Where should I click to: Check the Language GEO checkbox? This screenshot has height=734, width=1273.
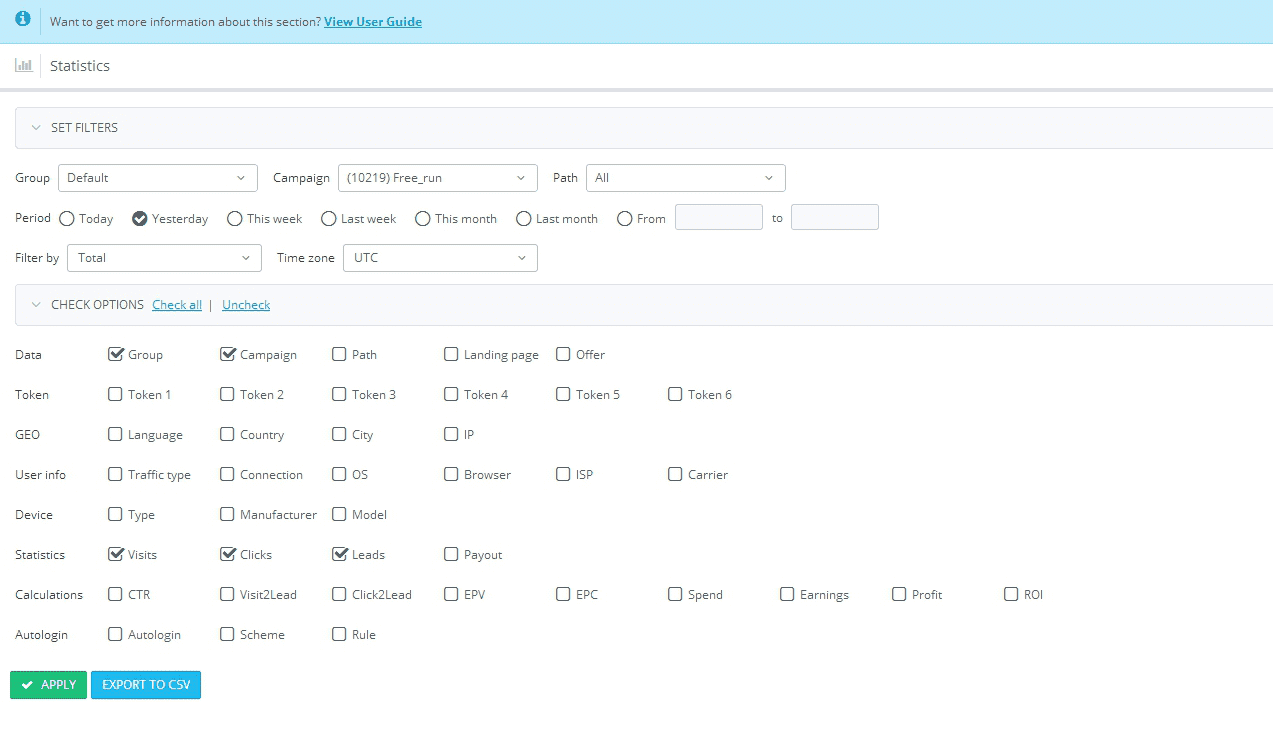pos(115,434)
